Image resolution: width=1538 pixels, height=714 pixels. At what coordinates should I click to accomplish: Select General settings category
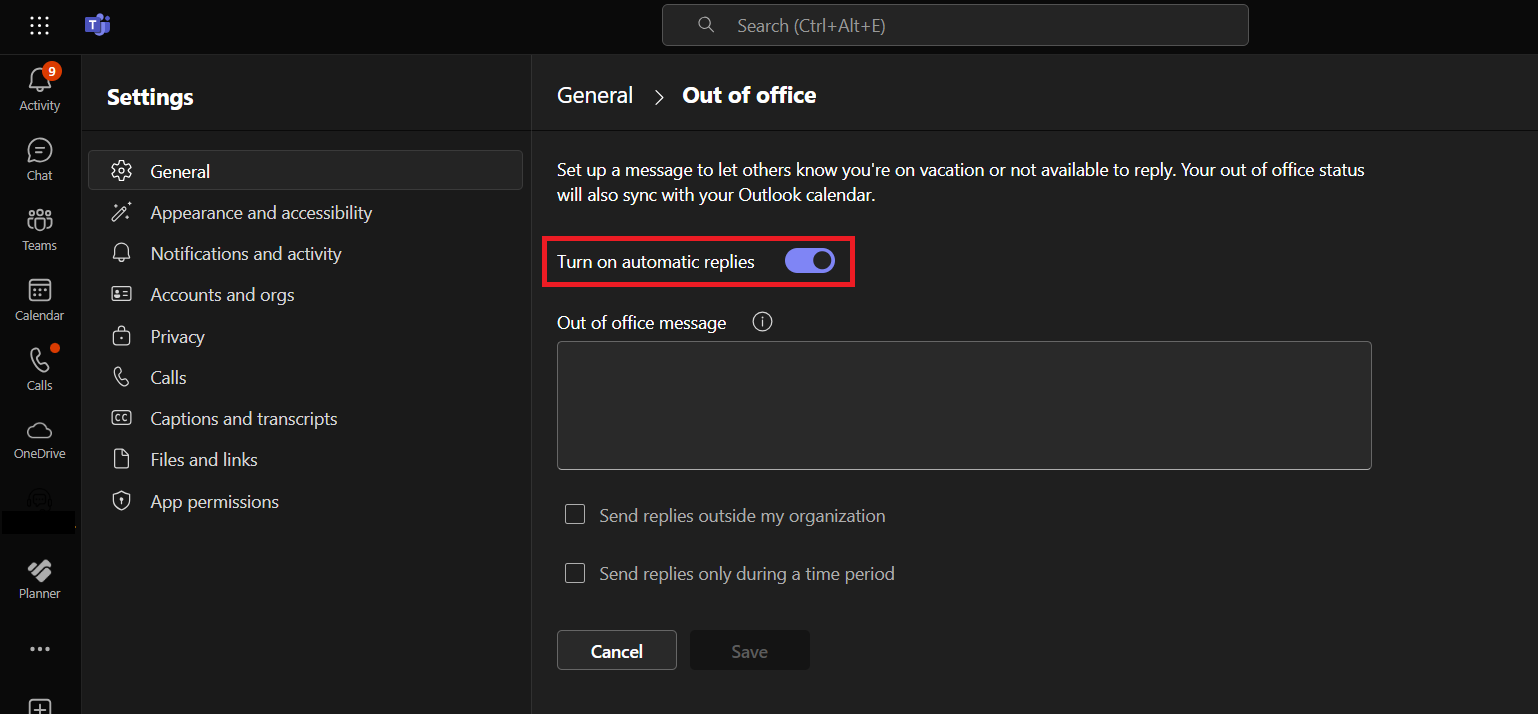pyautogui.click(x=305, y=171)
